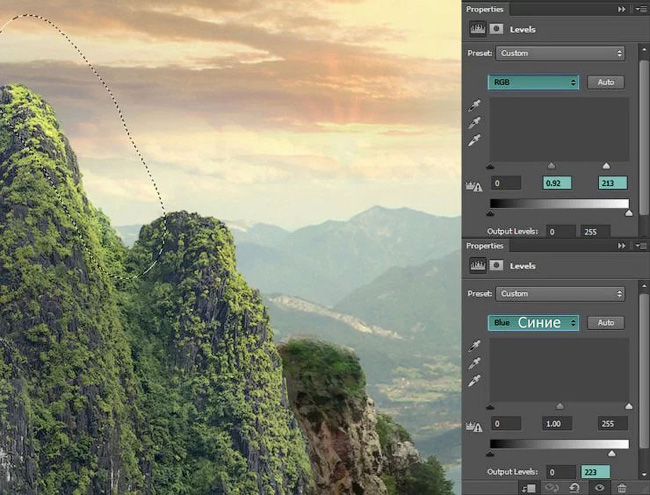Click the RGB panel output level field showing 0
The width and height of the screenshot is (650, 495).
[561, 231]
